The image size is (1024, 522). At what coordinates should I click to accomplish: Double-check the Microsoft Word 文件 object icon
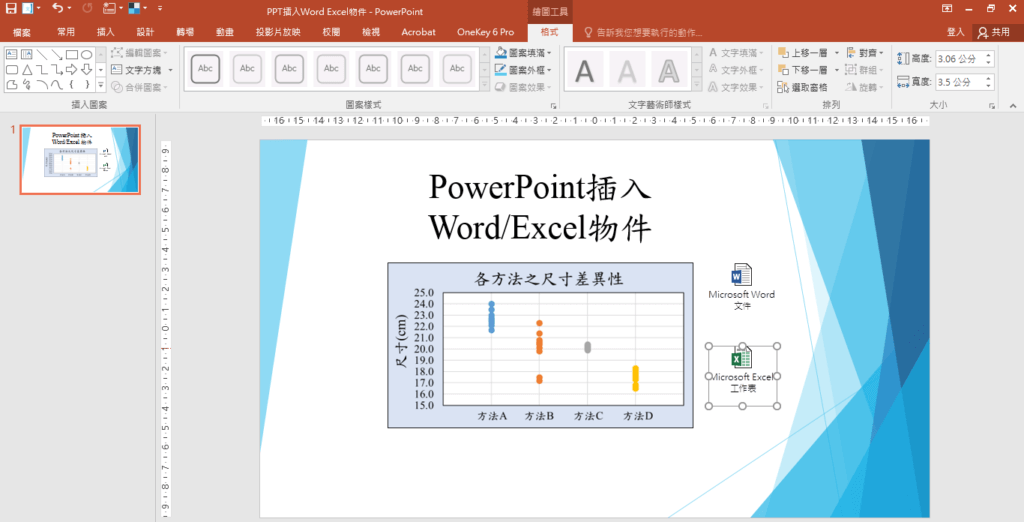[741, 276]
